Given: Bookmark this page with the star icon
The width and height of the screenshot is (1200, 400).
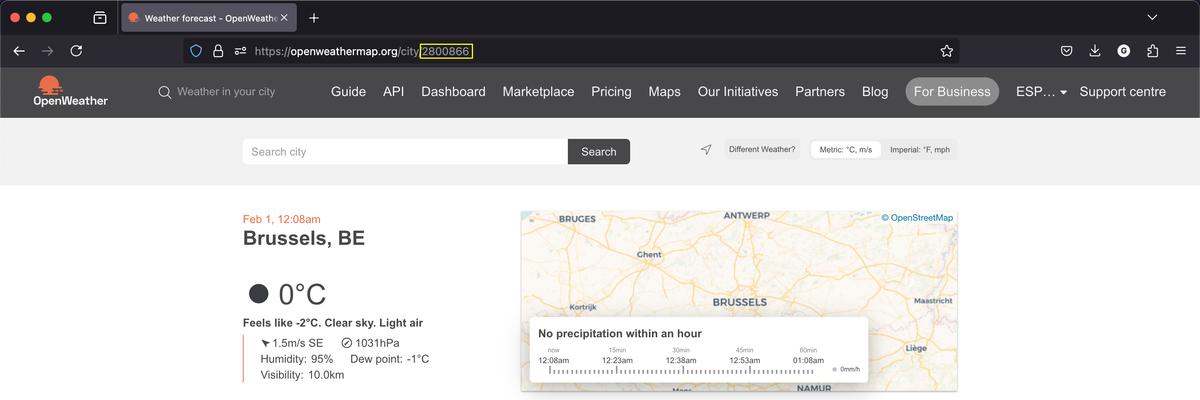Looking at the screenshot, I should tap(946, 51).
